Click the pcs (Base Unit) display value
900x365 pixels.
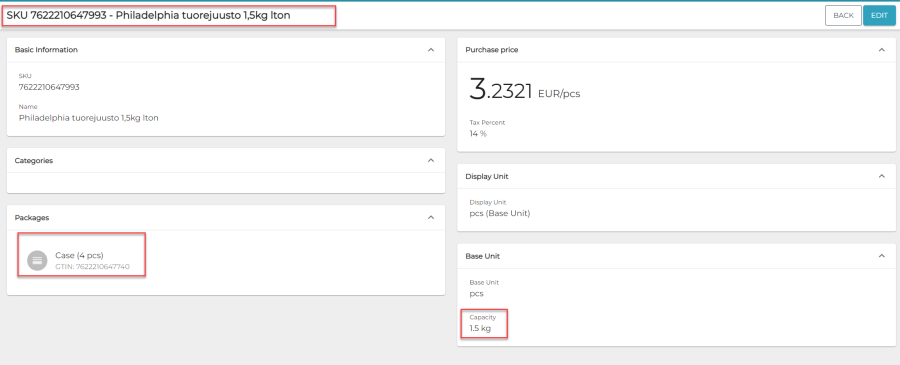pos(500,213)
